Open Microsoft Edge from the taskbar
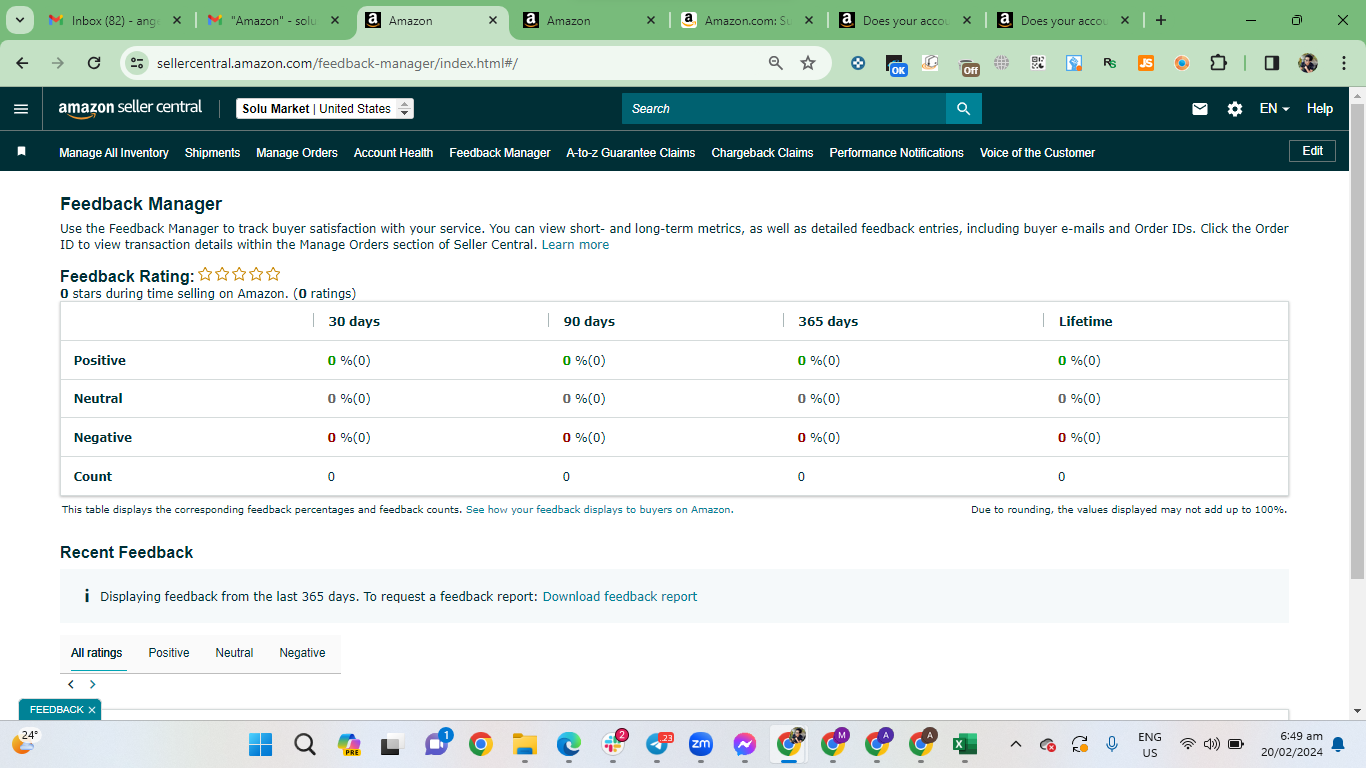The image size is (1366, 768). (x=569, y=744)
